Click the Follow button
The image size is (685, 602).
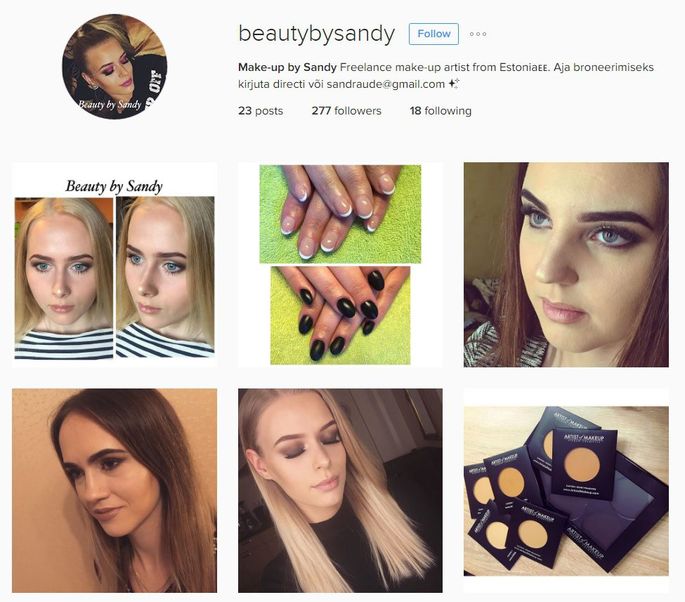433,34
